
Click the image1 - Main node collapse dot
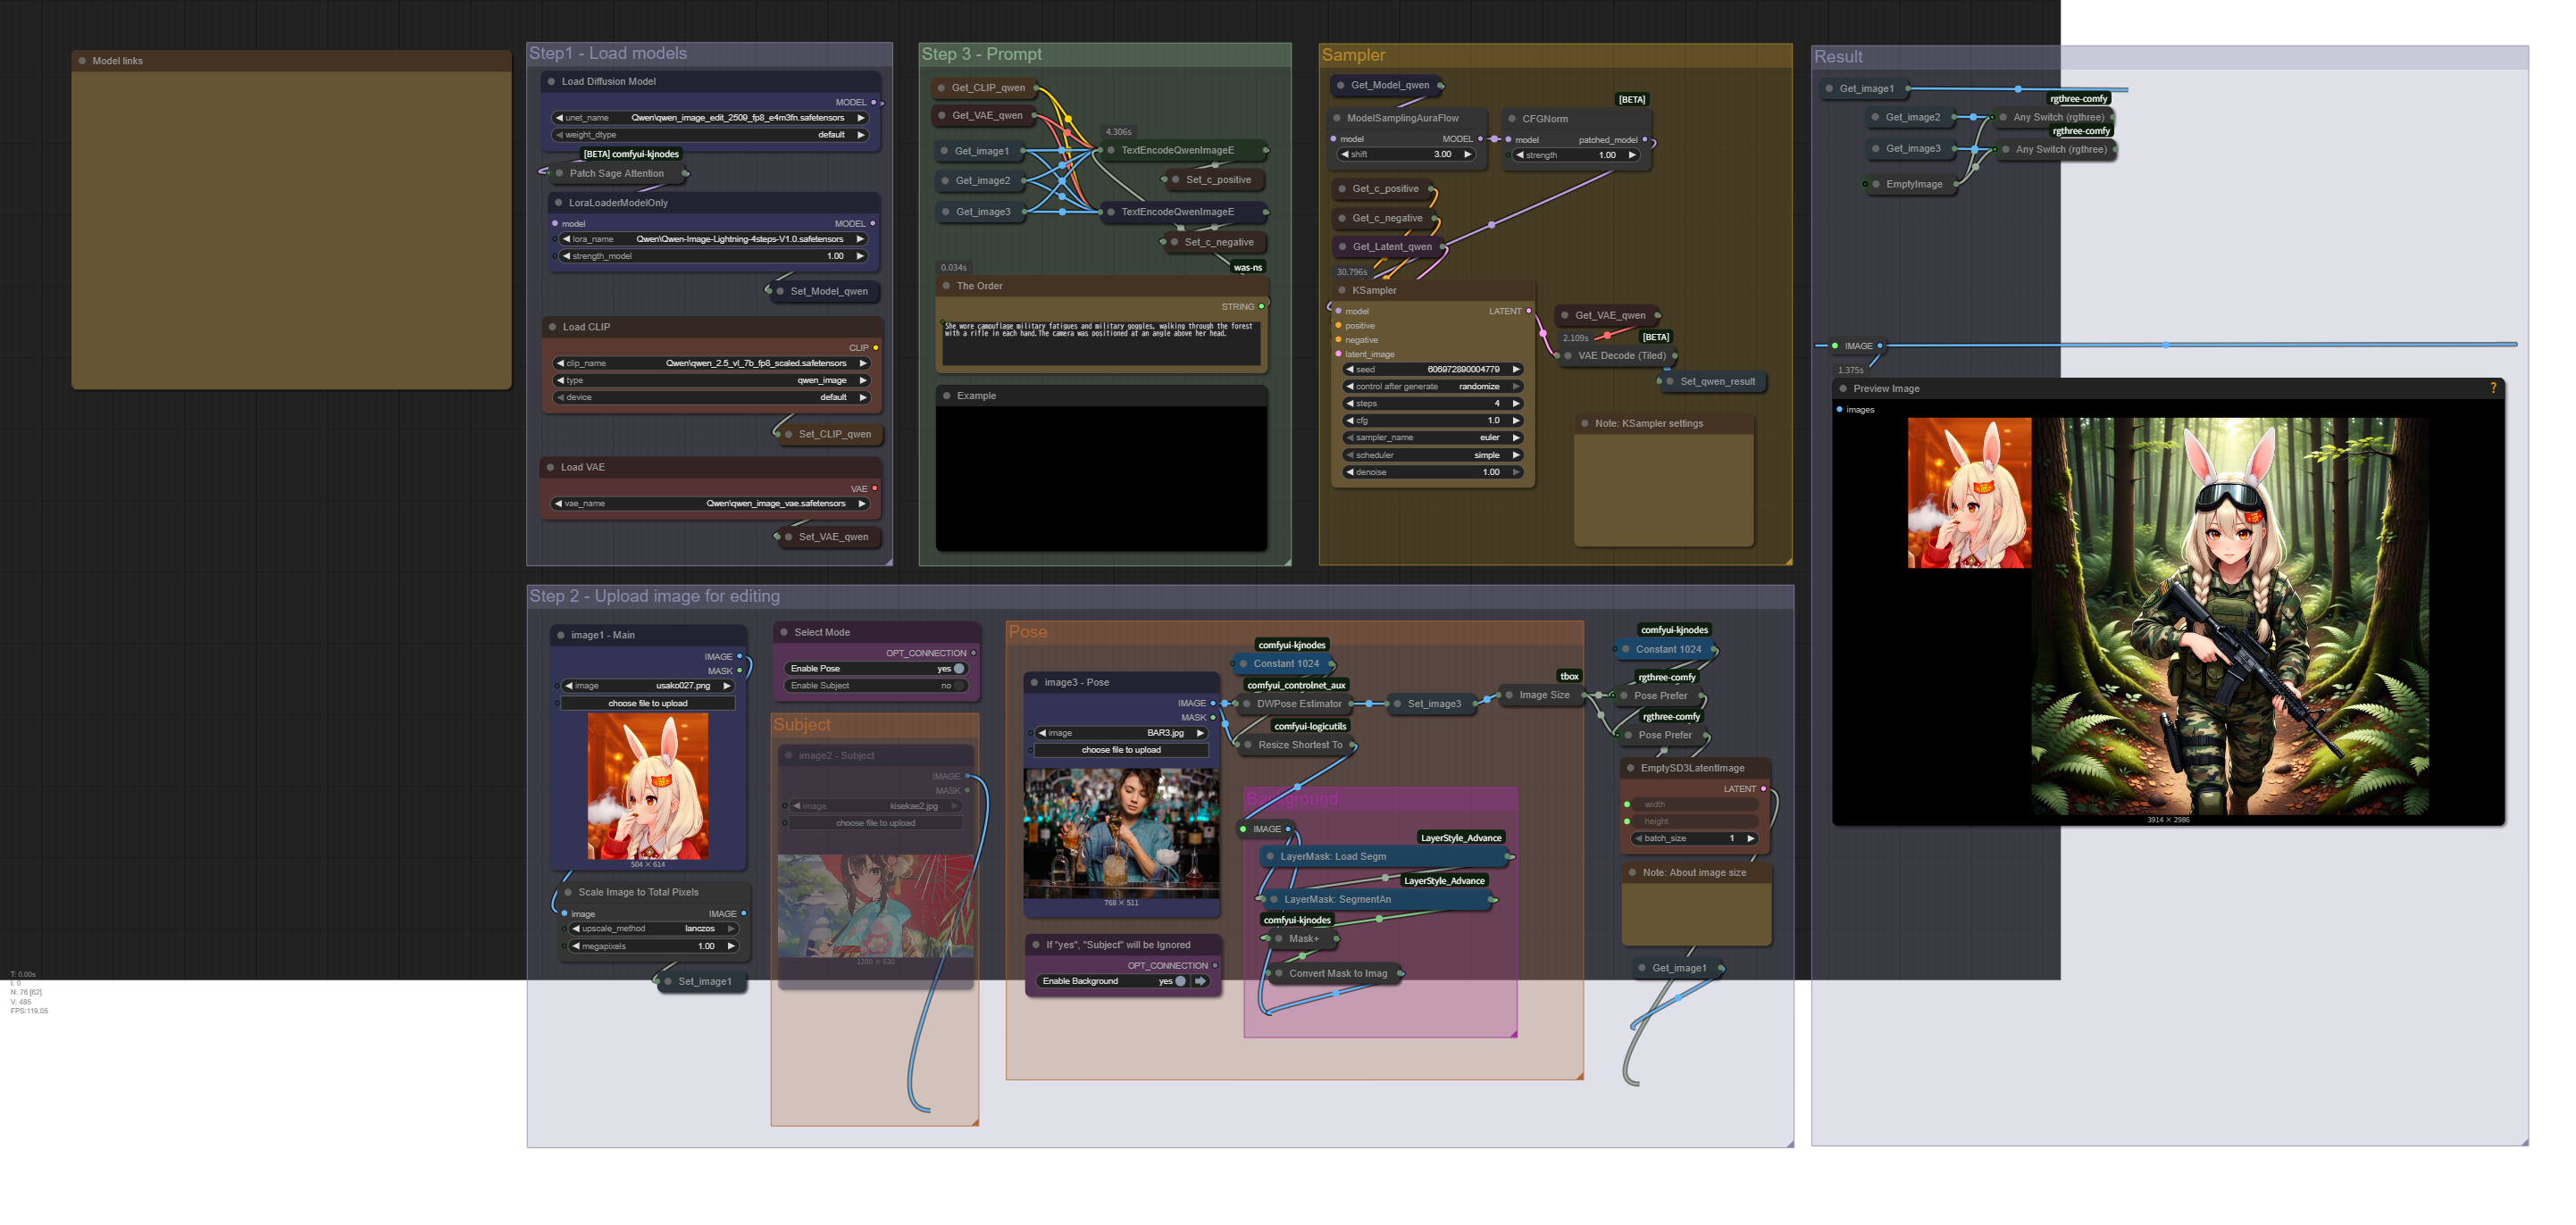pyautogui.click(x=560, y=635)
